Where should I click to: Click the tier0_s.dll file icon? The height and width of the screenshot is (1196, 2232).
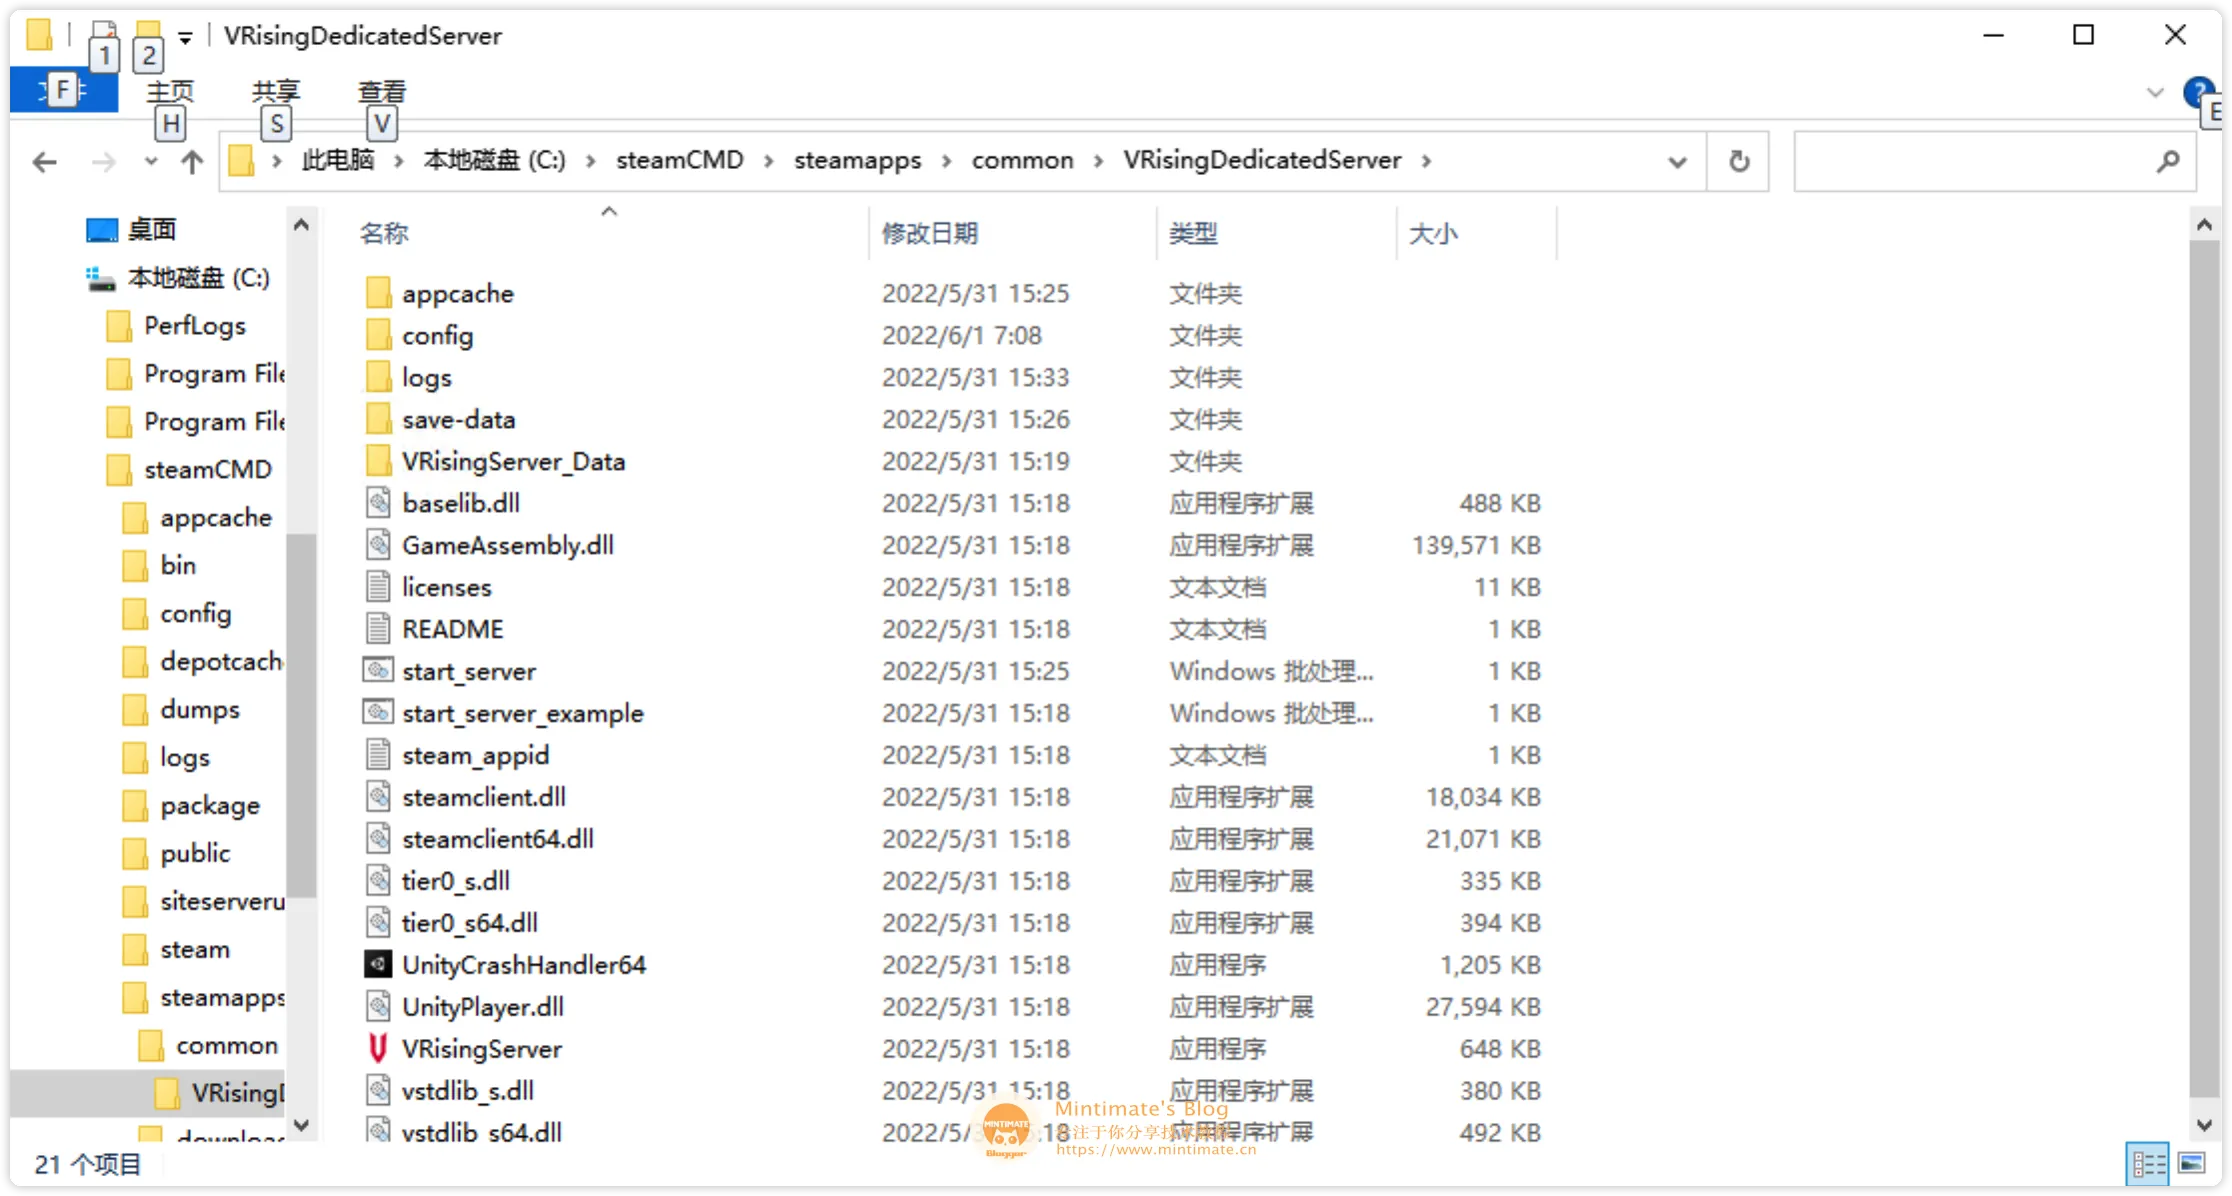pos(377,880)
